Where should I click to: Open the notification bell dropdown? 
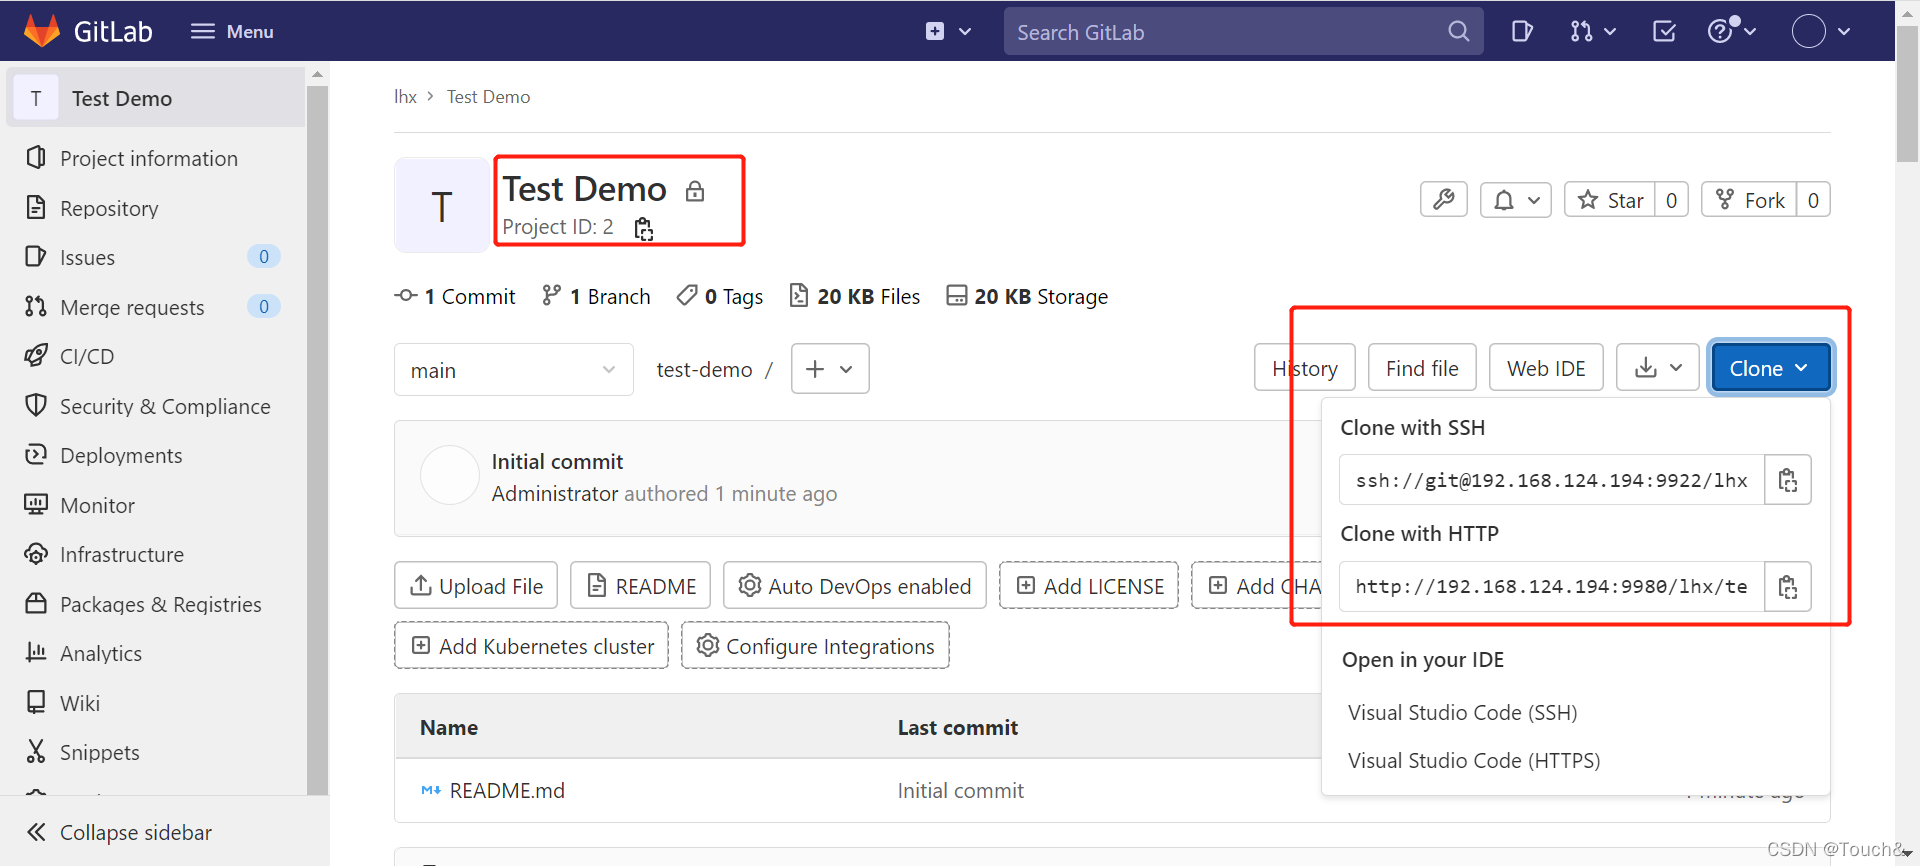tap(1516, 200)
